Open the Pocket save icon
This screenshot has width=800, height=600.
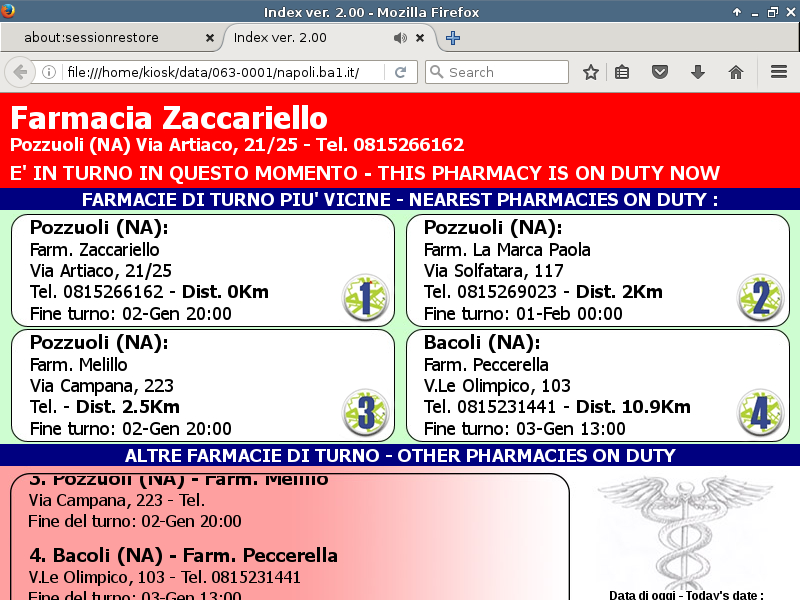(660, 72)
